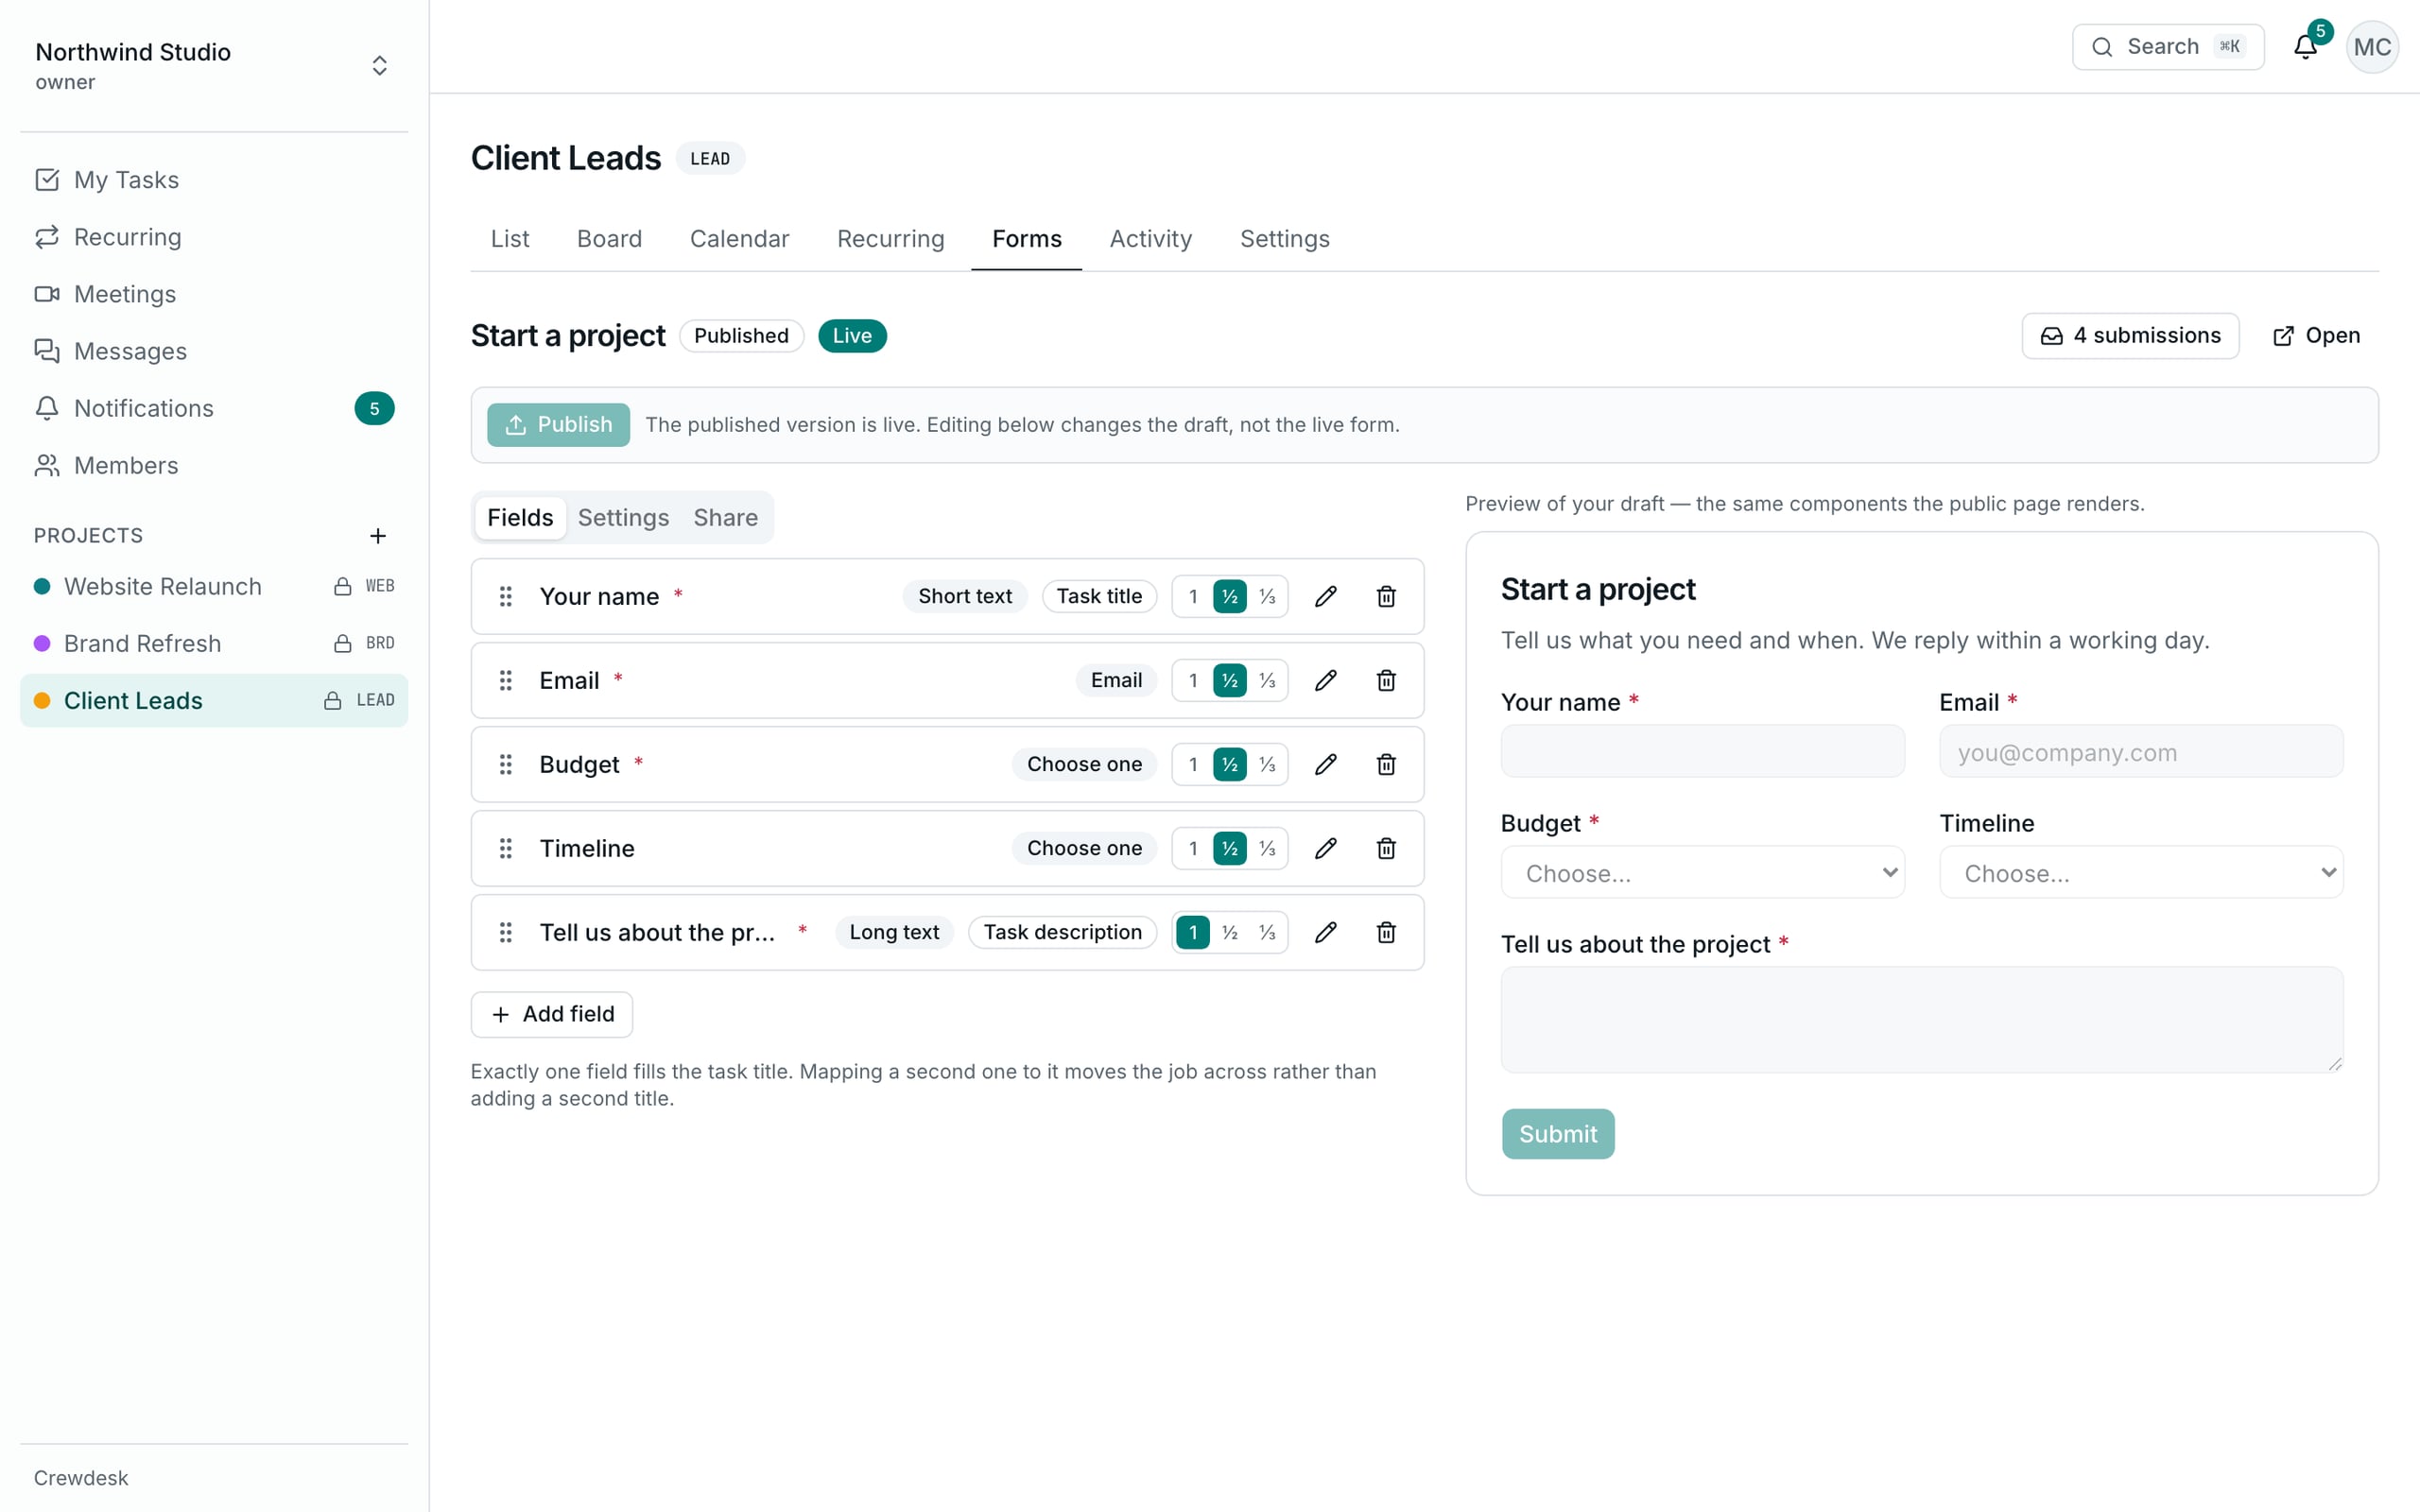Screen dimensions: 2420x1512
Task: View the 4 submissions
Action: 2130,336
